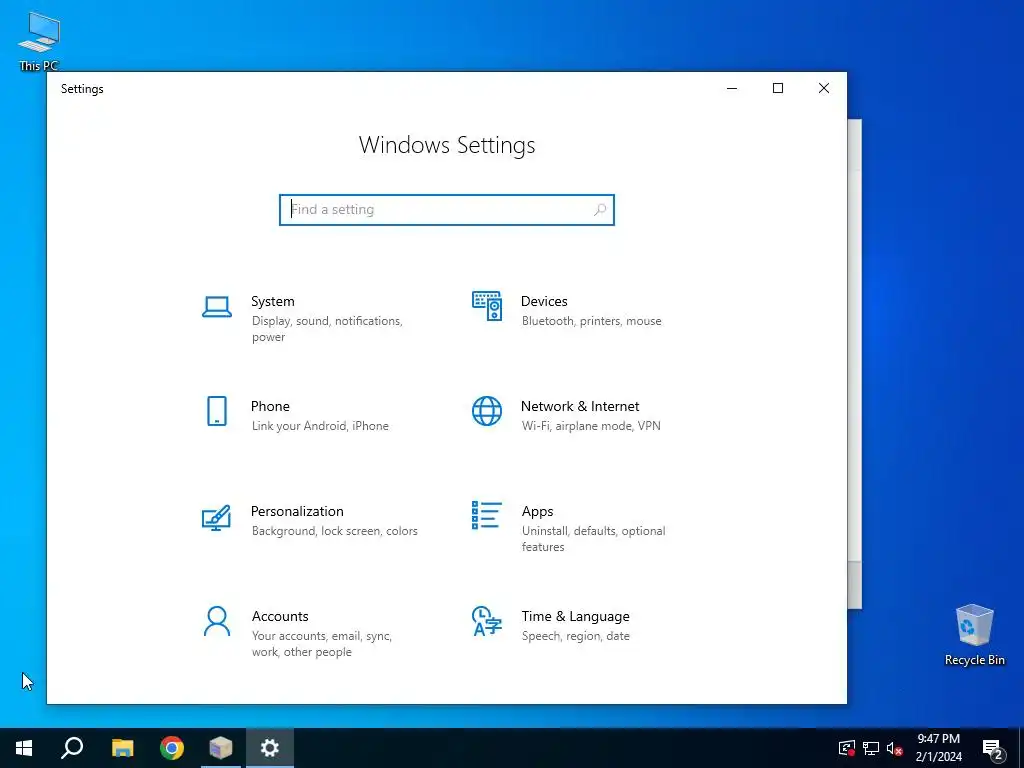
Task: Select This PC desktop icon
Action: pyautogui.click(x=39, y=41)
